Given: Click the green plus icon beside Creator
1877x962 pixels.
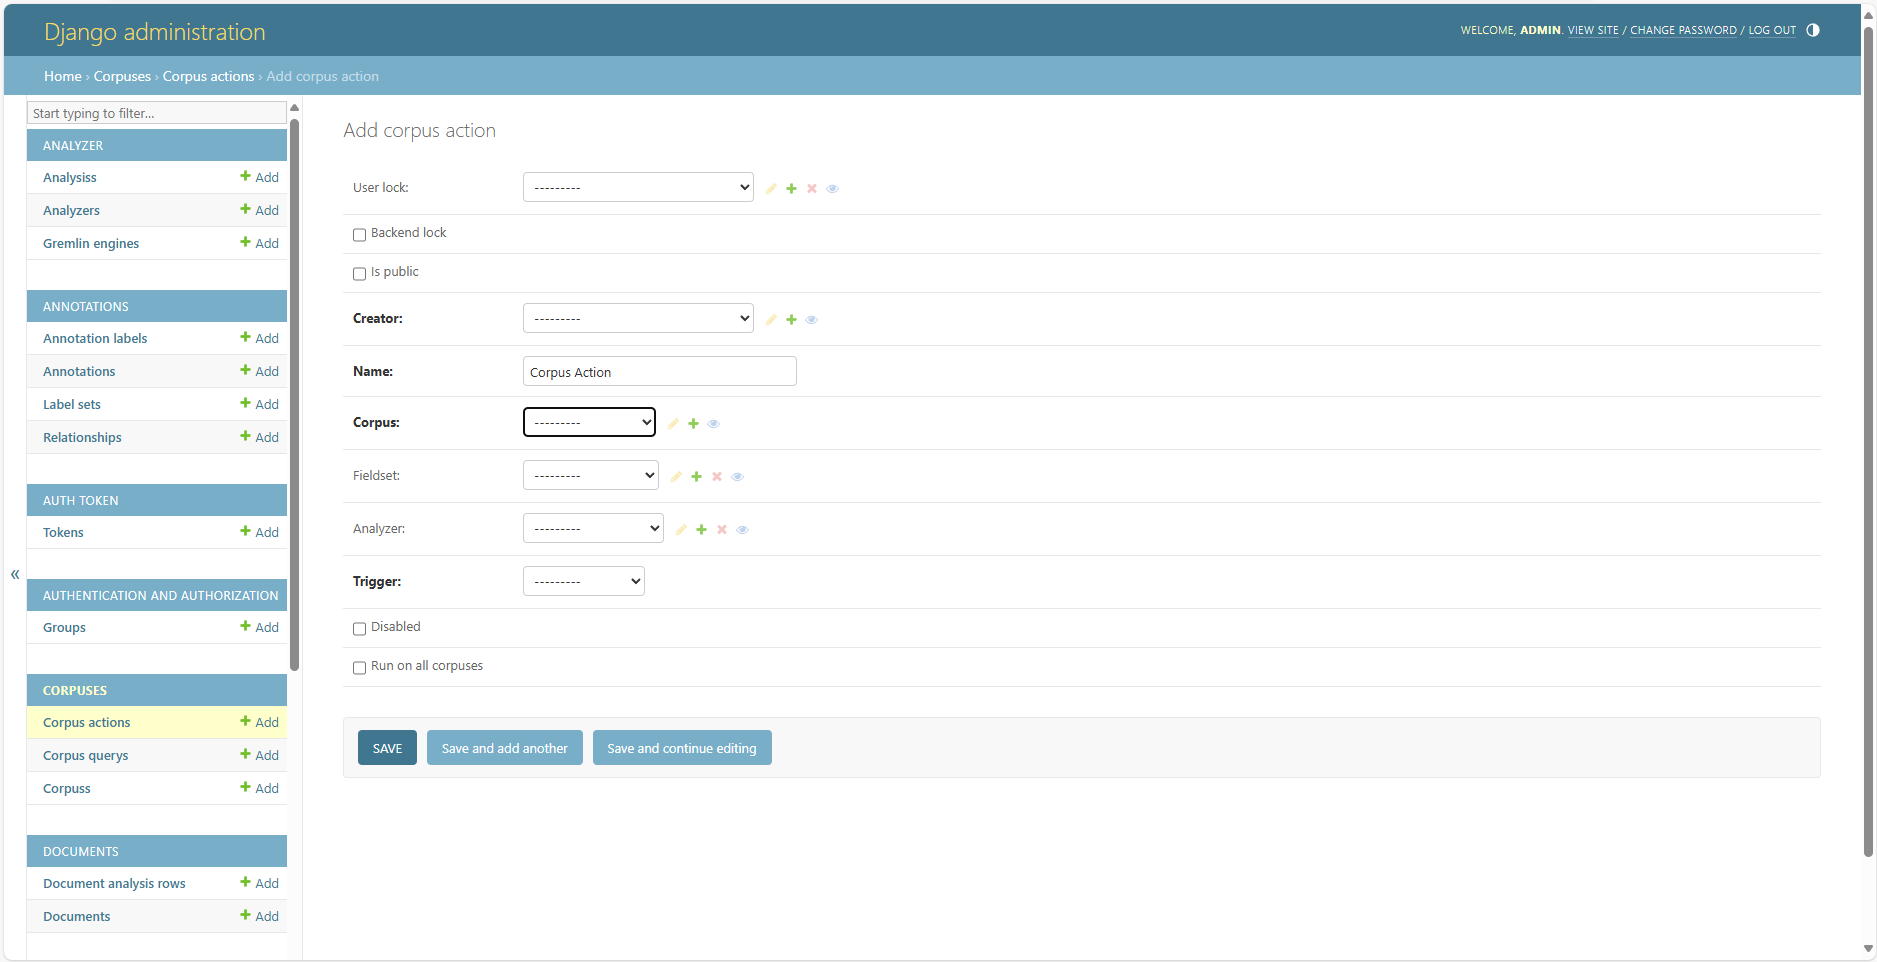Looking at the screenshot, I should pos(791,319).
